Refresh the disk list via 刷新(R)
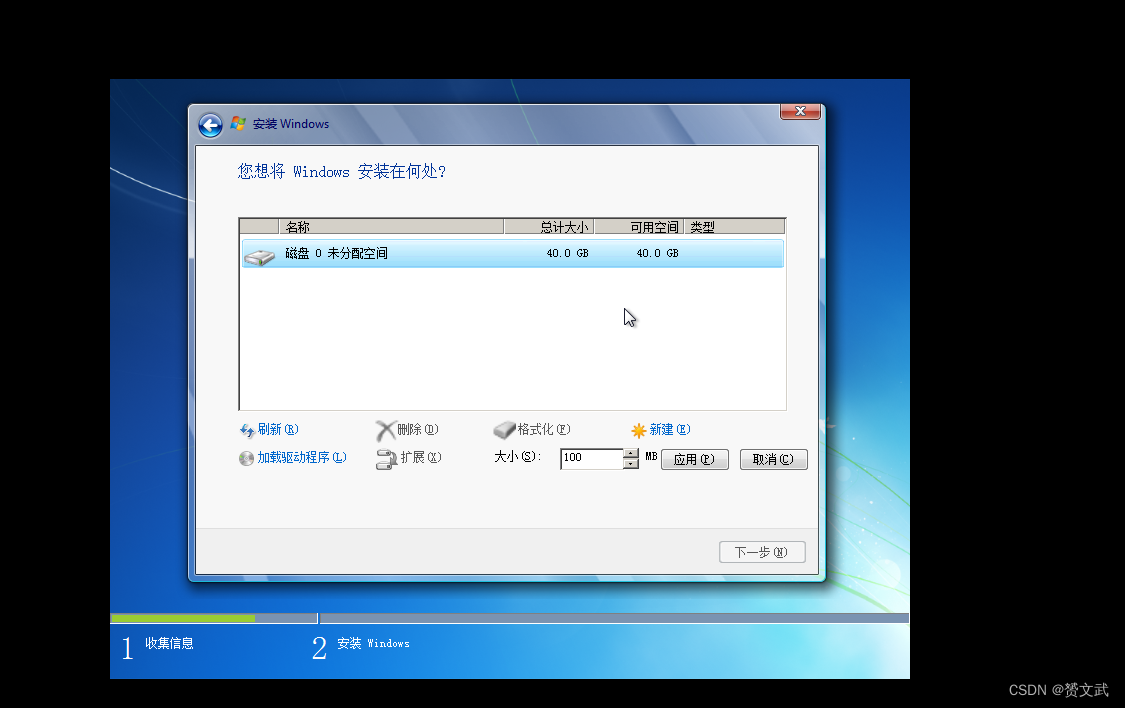This screenshot has height=708, width=1125. [x=278, y=429]
